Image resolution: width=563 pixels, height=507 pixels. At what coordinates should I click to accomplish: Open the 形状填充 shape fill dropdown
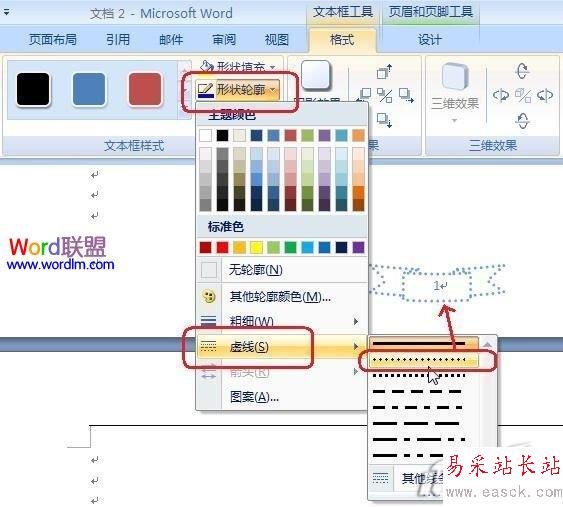pos(238,66)
